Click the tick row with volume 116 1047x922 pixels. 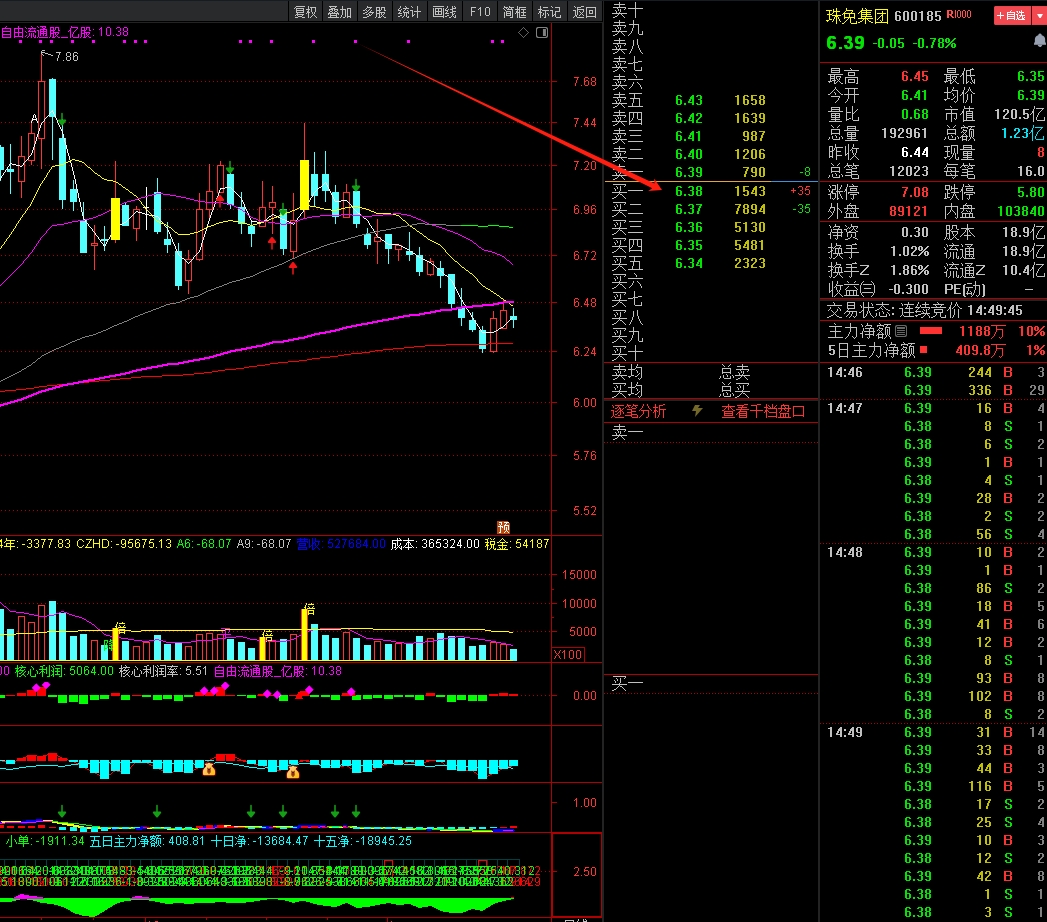(933, 786)
